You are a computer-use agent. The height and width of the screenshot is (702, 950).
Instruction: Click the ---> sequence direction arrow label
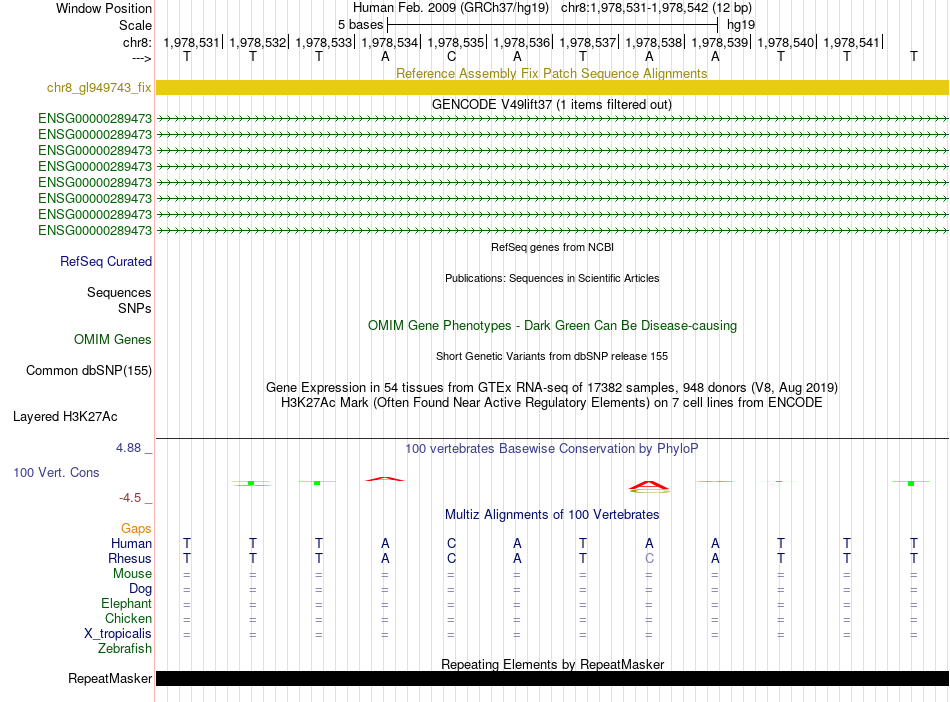(x=141, y=58)
